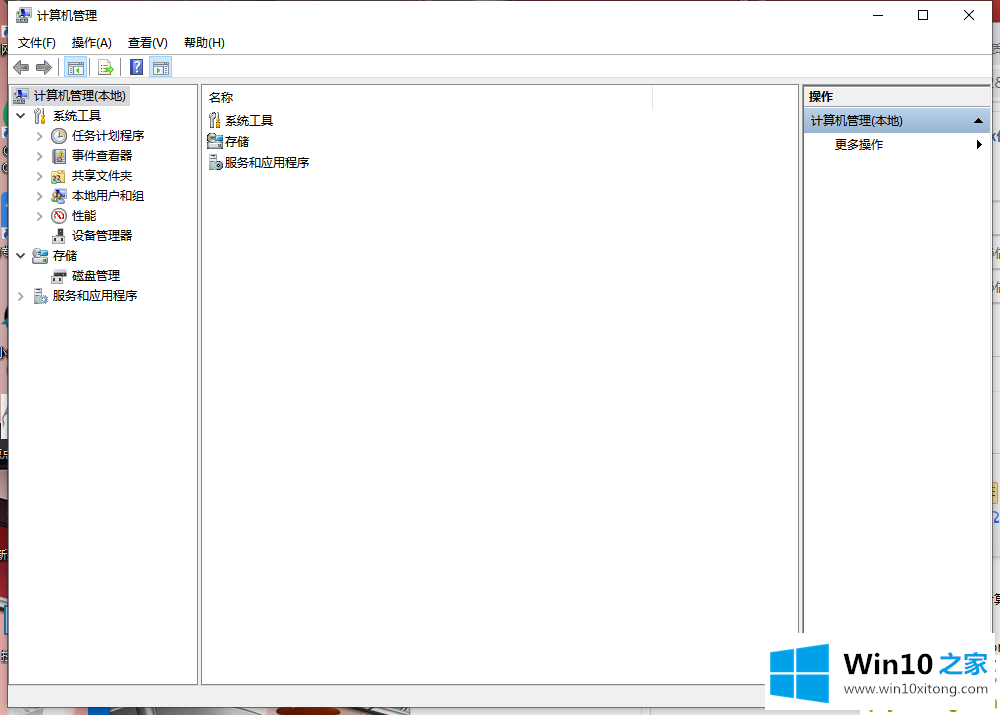1000x715 pixels.
Task: Expand the 性能 node
Action: click(40, 216)
